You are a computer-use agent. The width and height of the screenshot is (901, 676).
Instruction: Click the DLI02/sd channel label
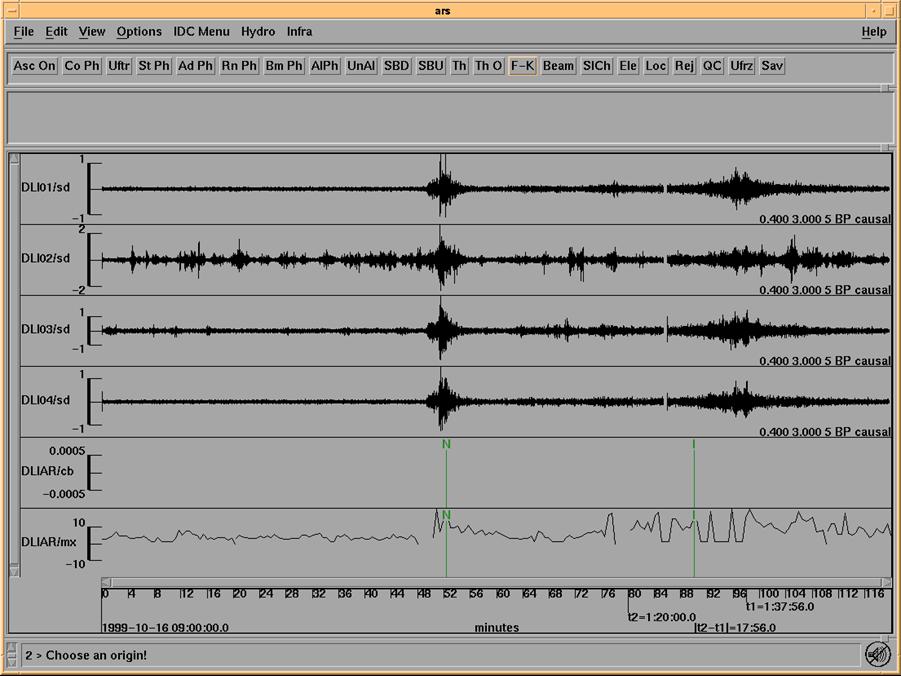point(48,260)
